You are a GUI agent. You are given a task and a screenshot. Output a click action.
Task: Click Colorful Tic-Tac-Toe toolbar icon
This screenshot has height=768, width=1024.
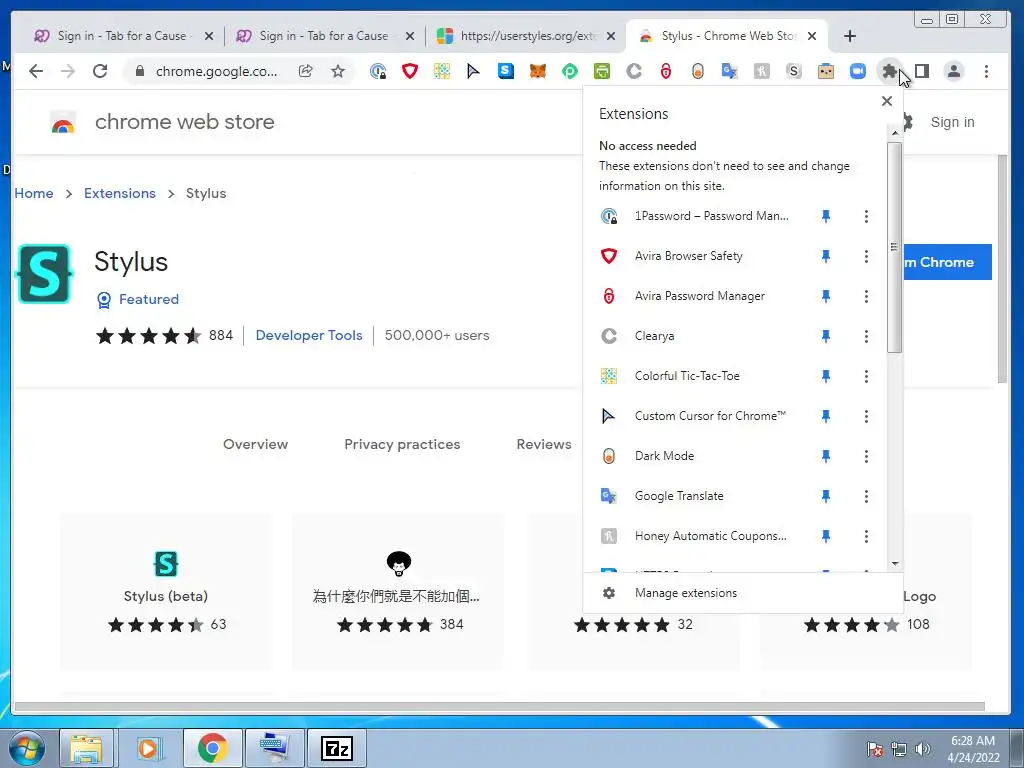[442, 71]
